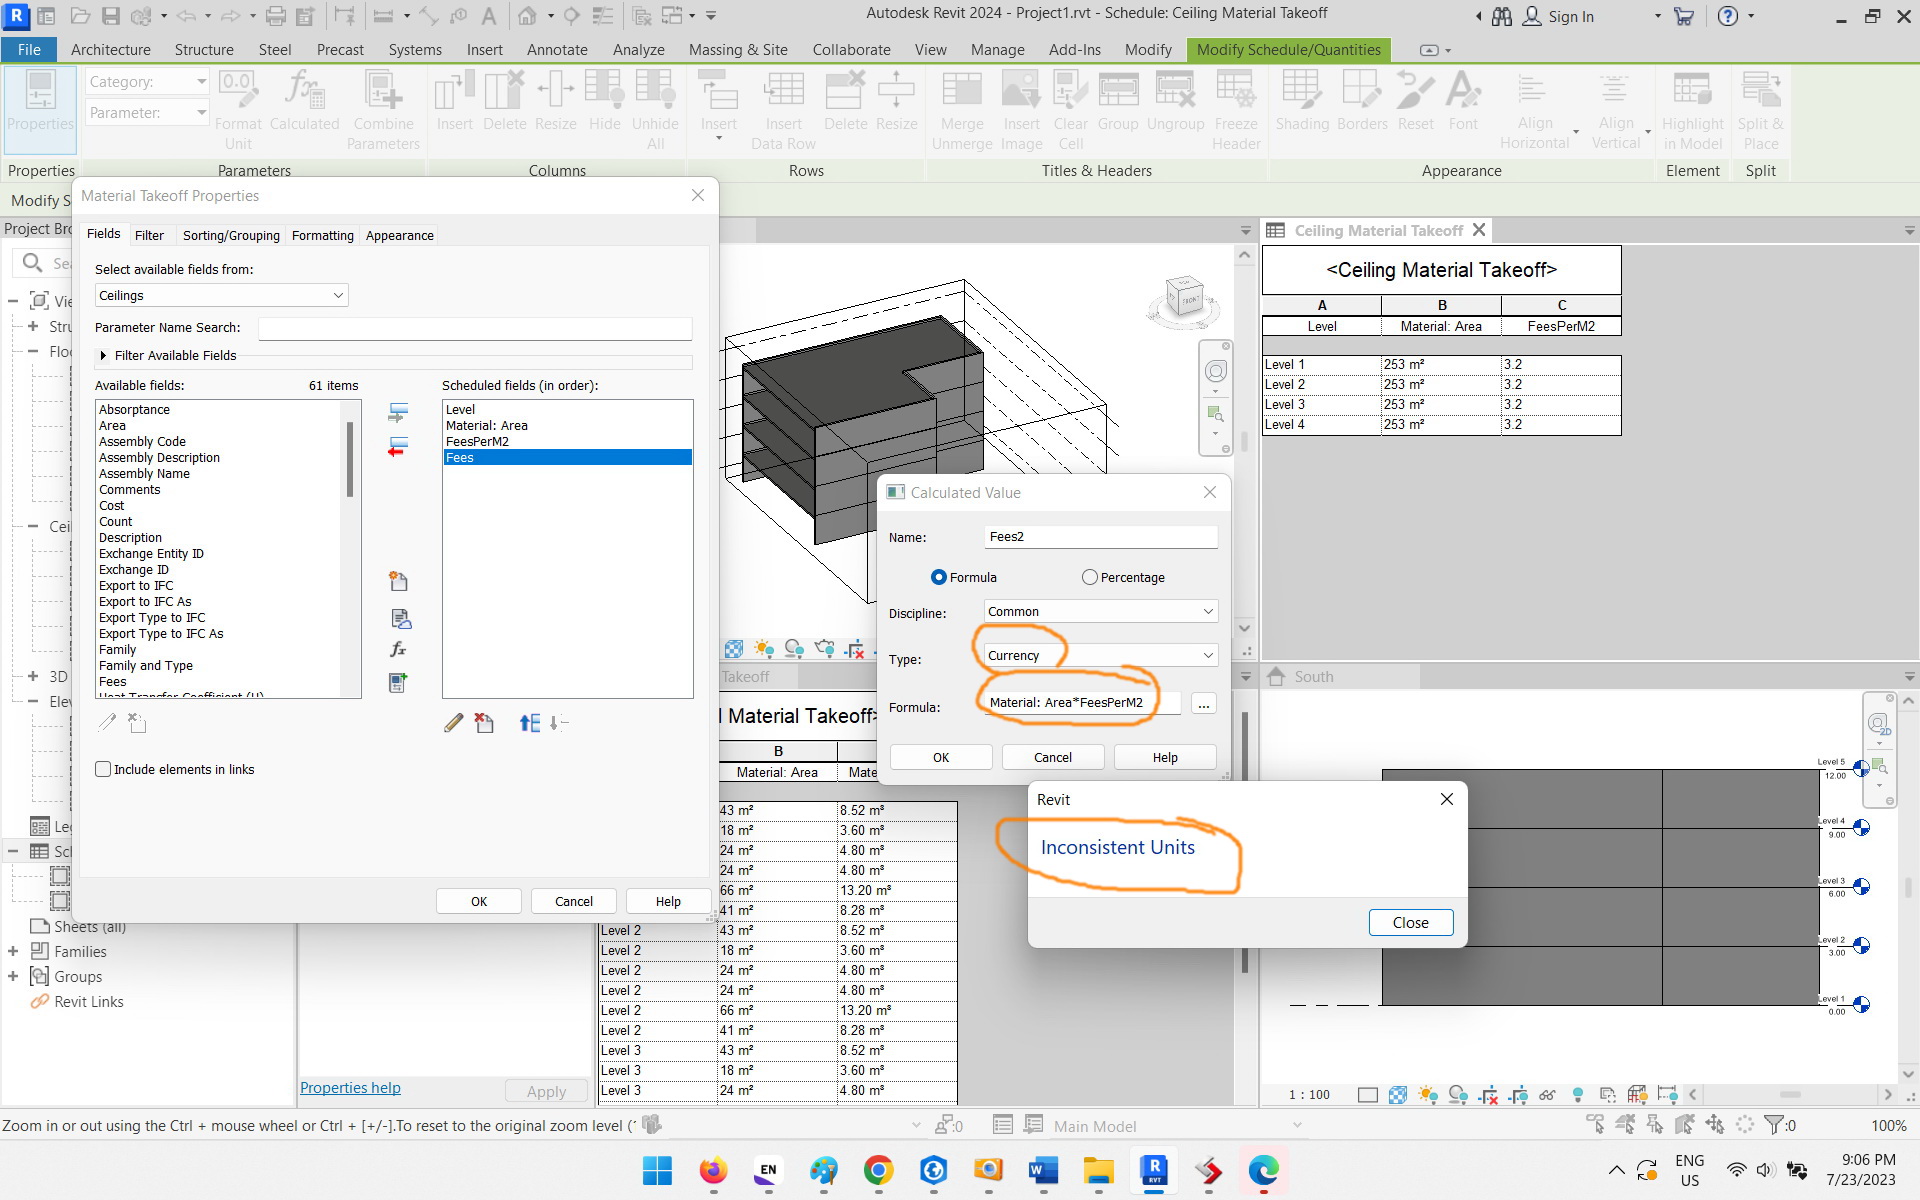Switch to the Sorting/Grouping tab
This screenshot has height=1200, width=1920.
228,235
